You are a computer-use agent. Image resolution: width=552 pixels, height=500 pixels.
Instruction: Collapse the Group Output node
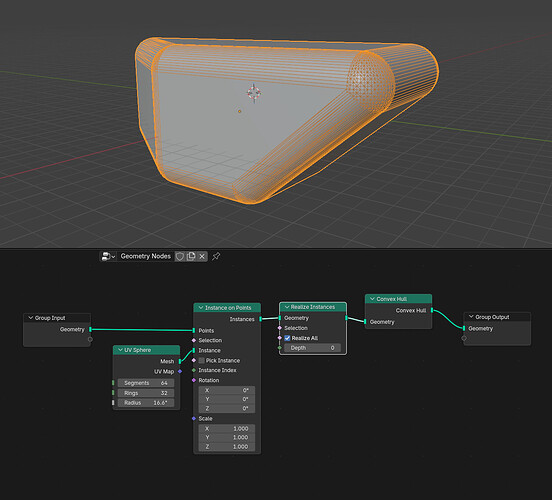471,317
